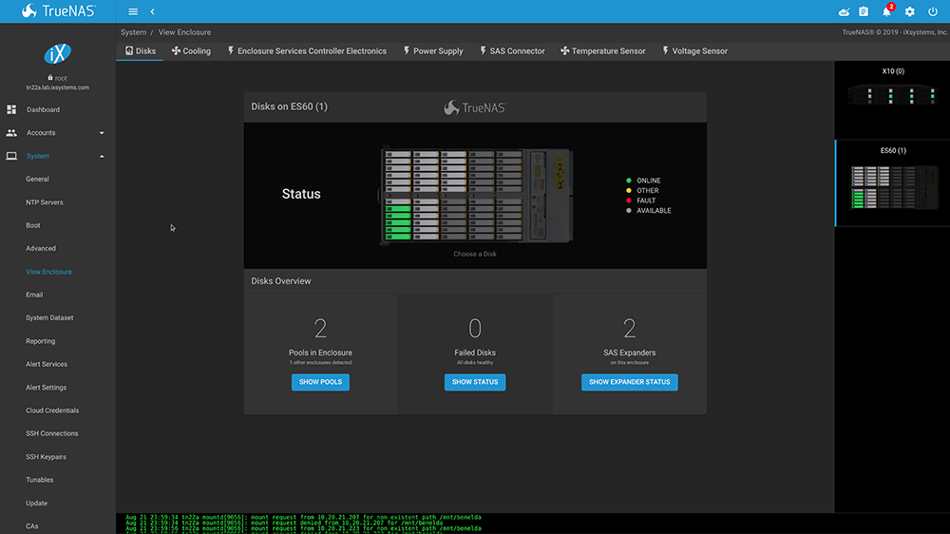This screenshot has height=534, width=950.
Task: Click the TrueNAS logo in header
Action: coord(59,11)
